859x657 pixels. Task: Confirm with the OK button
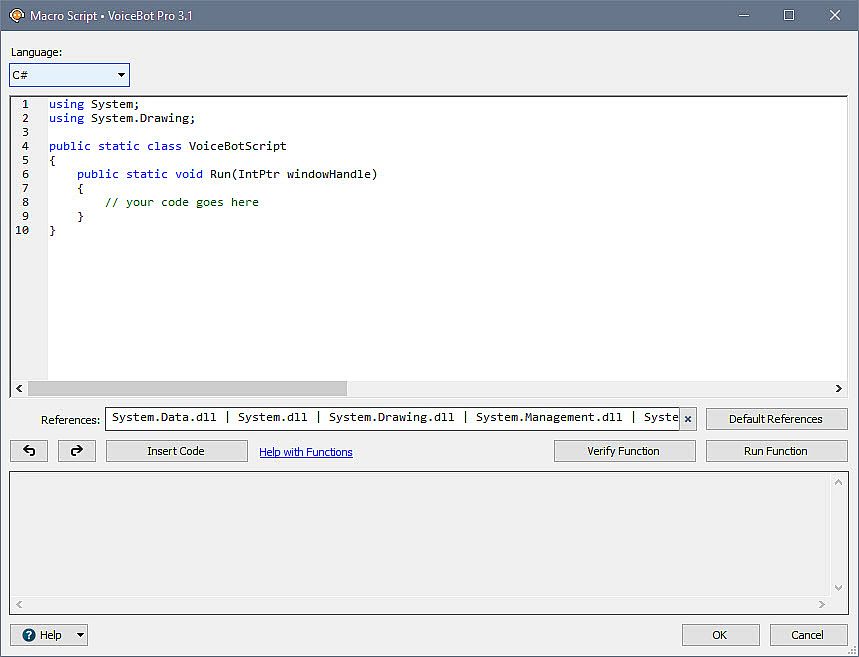(720, 635)
